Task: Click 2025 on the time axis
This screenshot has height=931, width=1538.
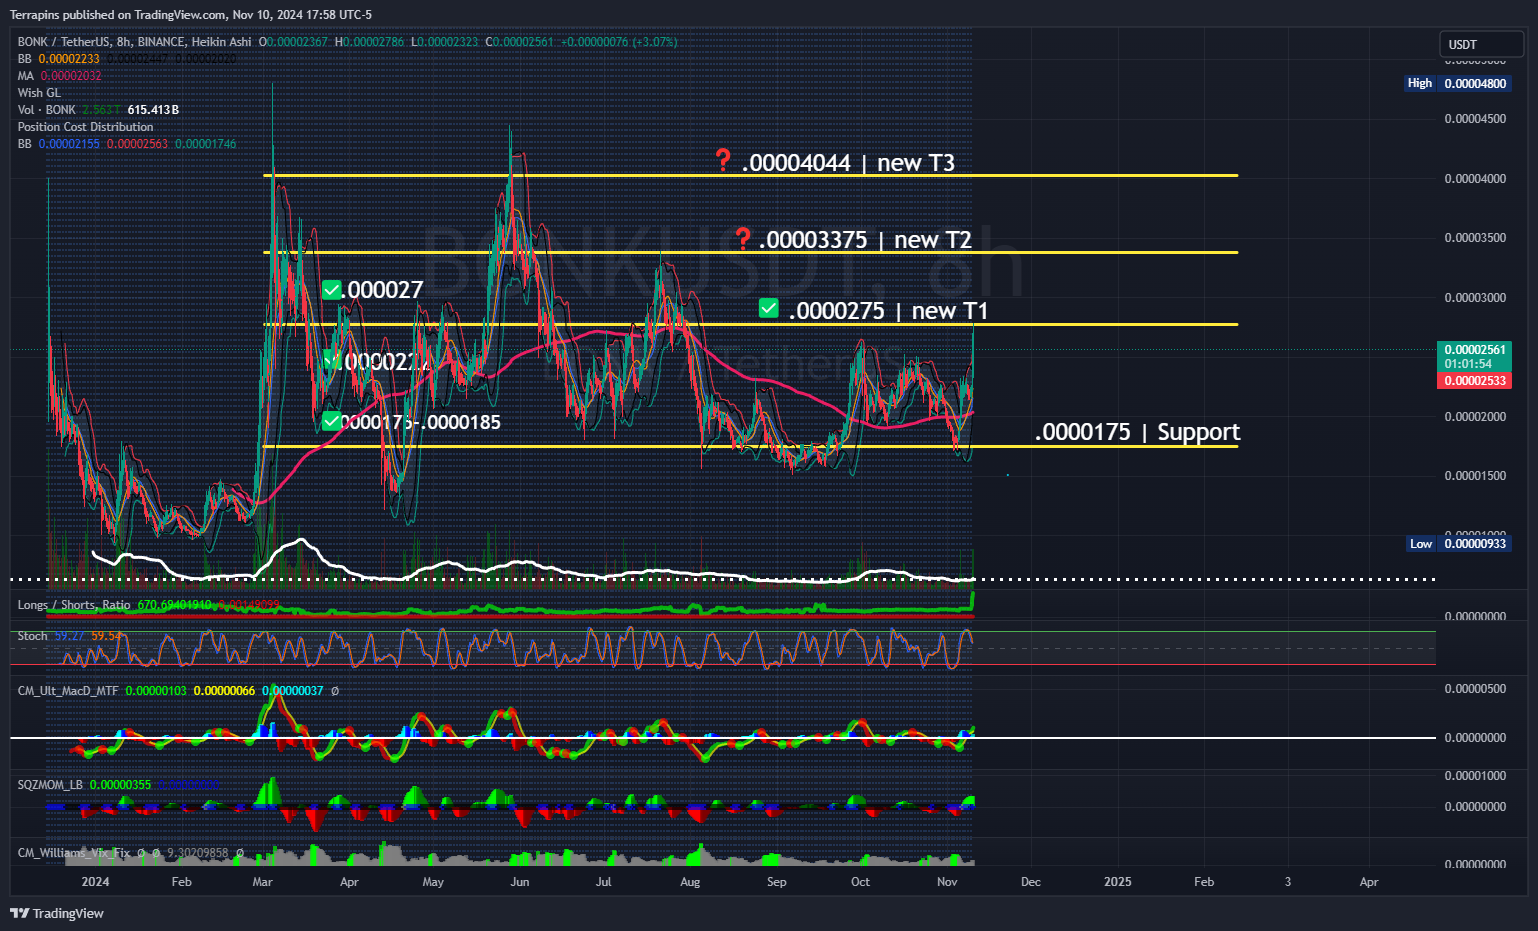Action: pos(1118,882)
